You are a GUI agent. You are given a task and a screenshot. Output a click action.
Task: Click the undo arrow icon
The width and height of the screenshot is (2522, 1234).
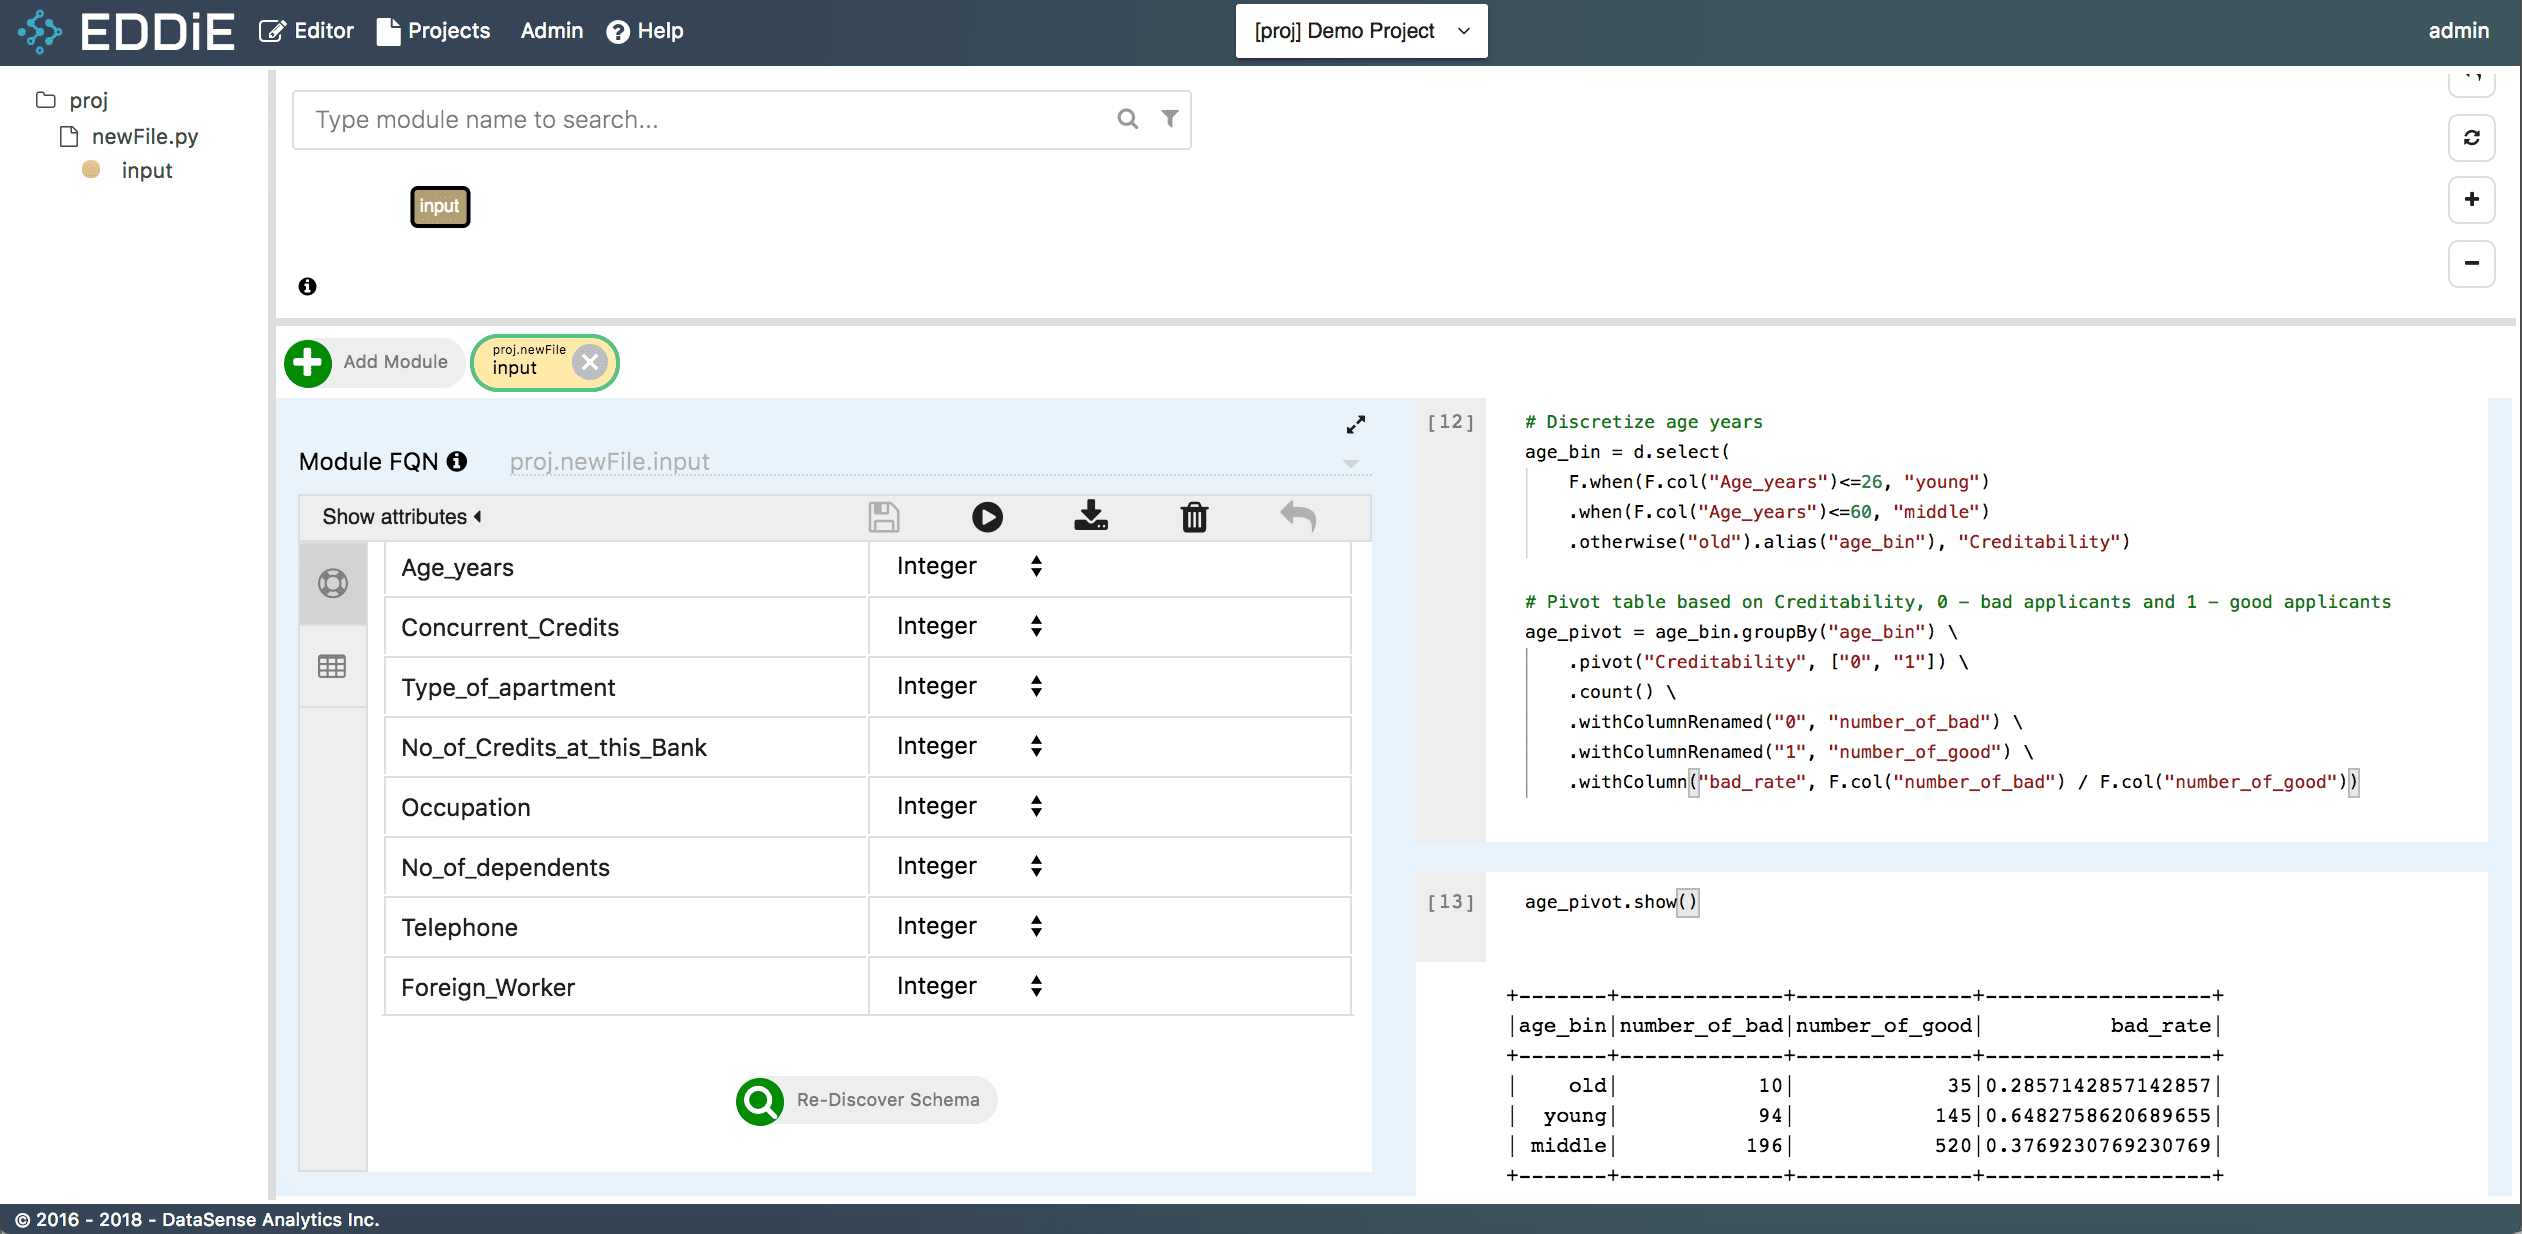[1298, 516]
